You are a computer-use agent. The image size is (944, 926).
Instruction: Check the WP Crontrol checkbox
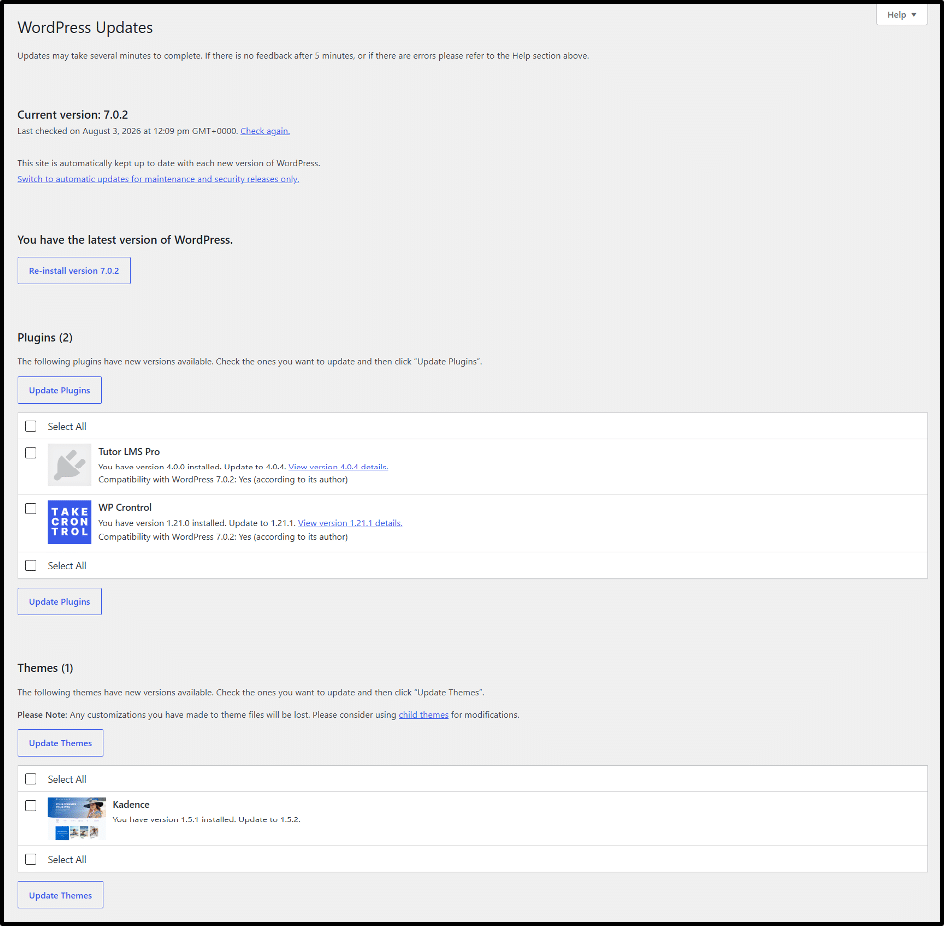[x=31, y=509]
